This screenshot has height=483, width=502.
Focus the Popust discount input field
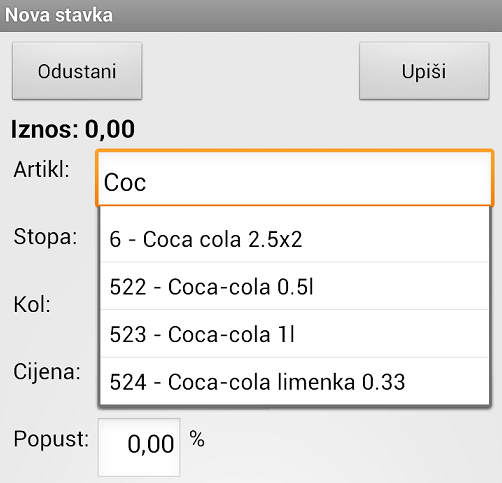tap(139, 447)
